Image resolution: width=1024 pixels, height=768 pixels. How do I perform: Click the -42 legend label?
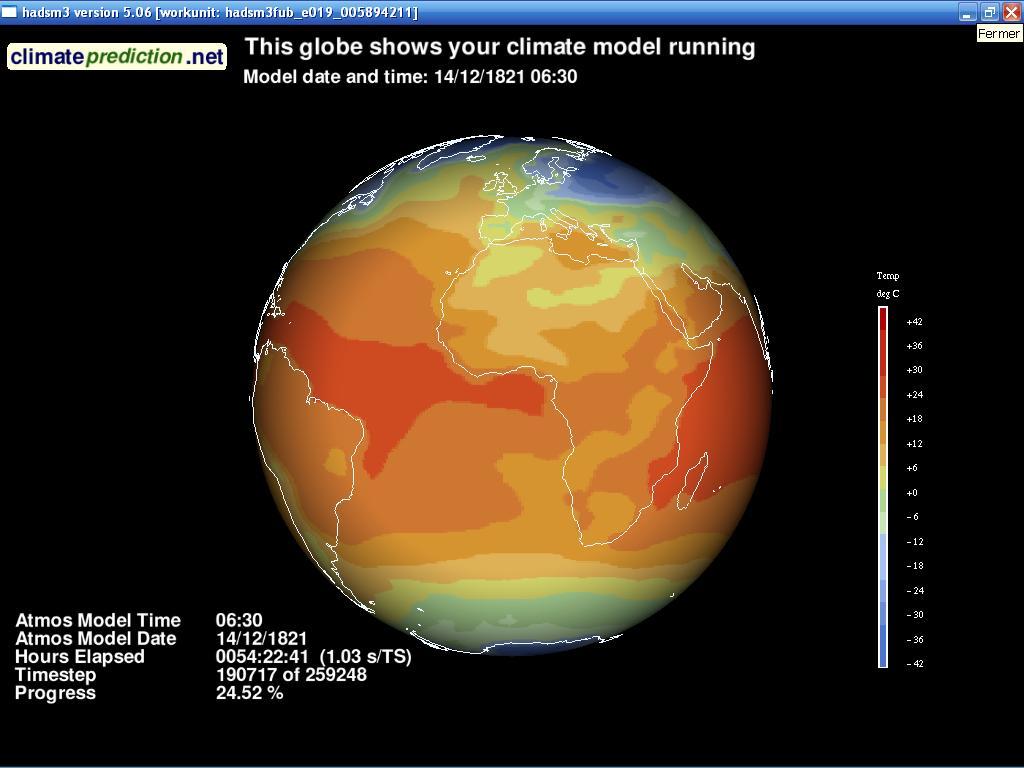coord(914,664)
